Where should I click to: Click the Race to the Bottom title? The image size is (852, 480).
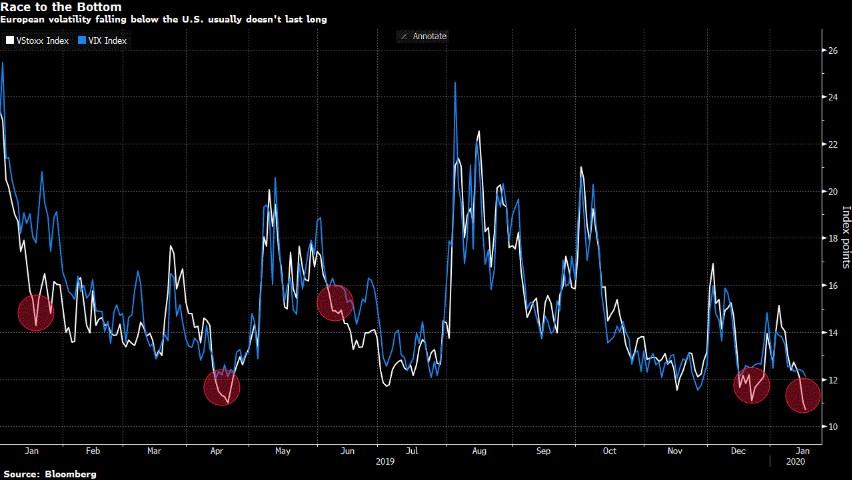[61, 7]
